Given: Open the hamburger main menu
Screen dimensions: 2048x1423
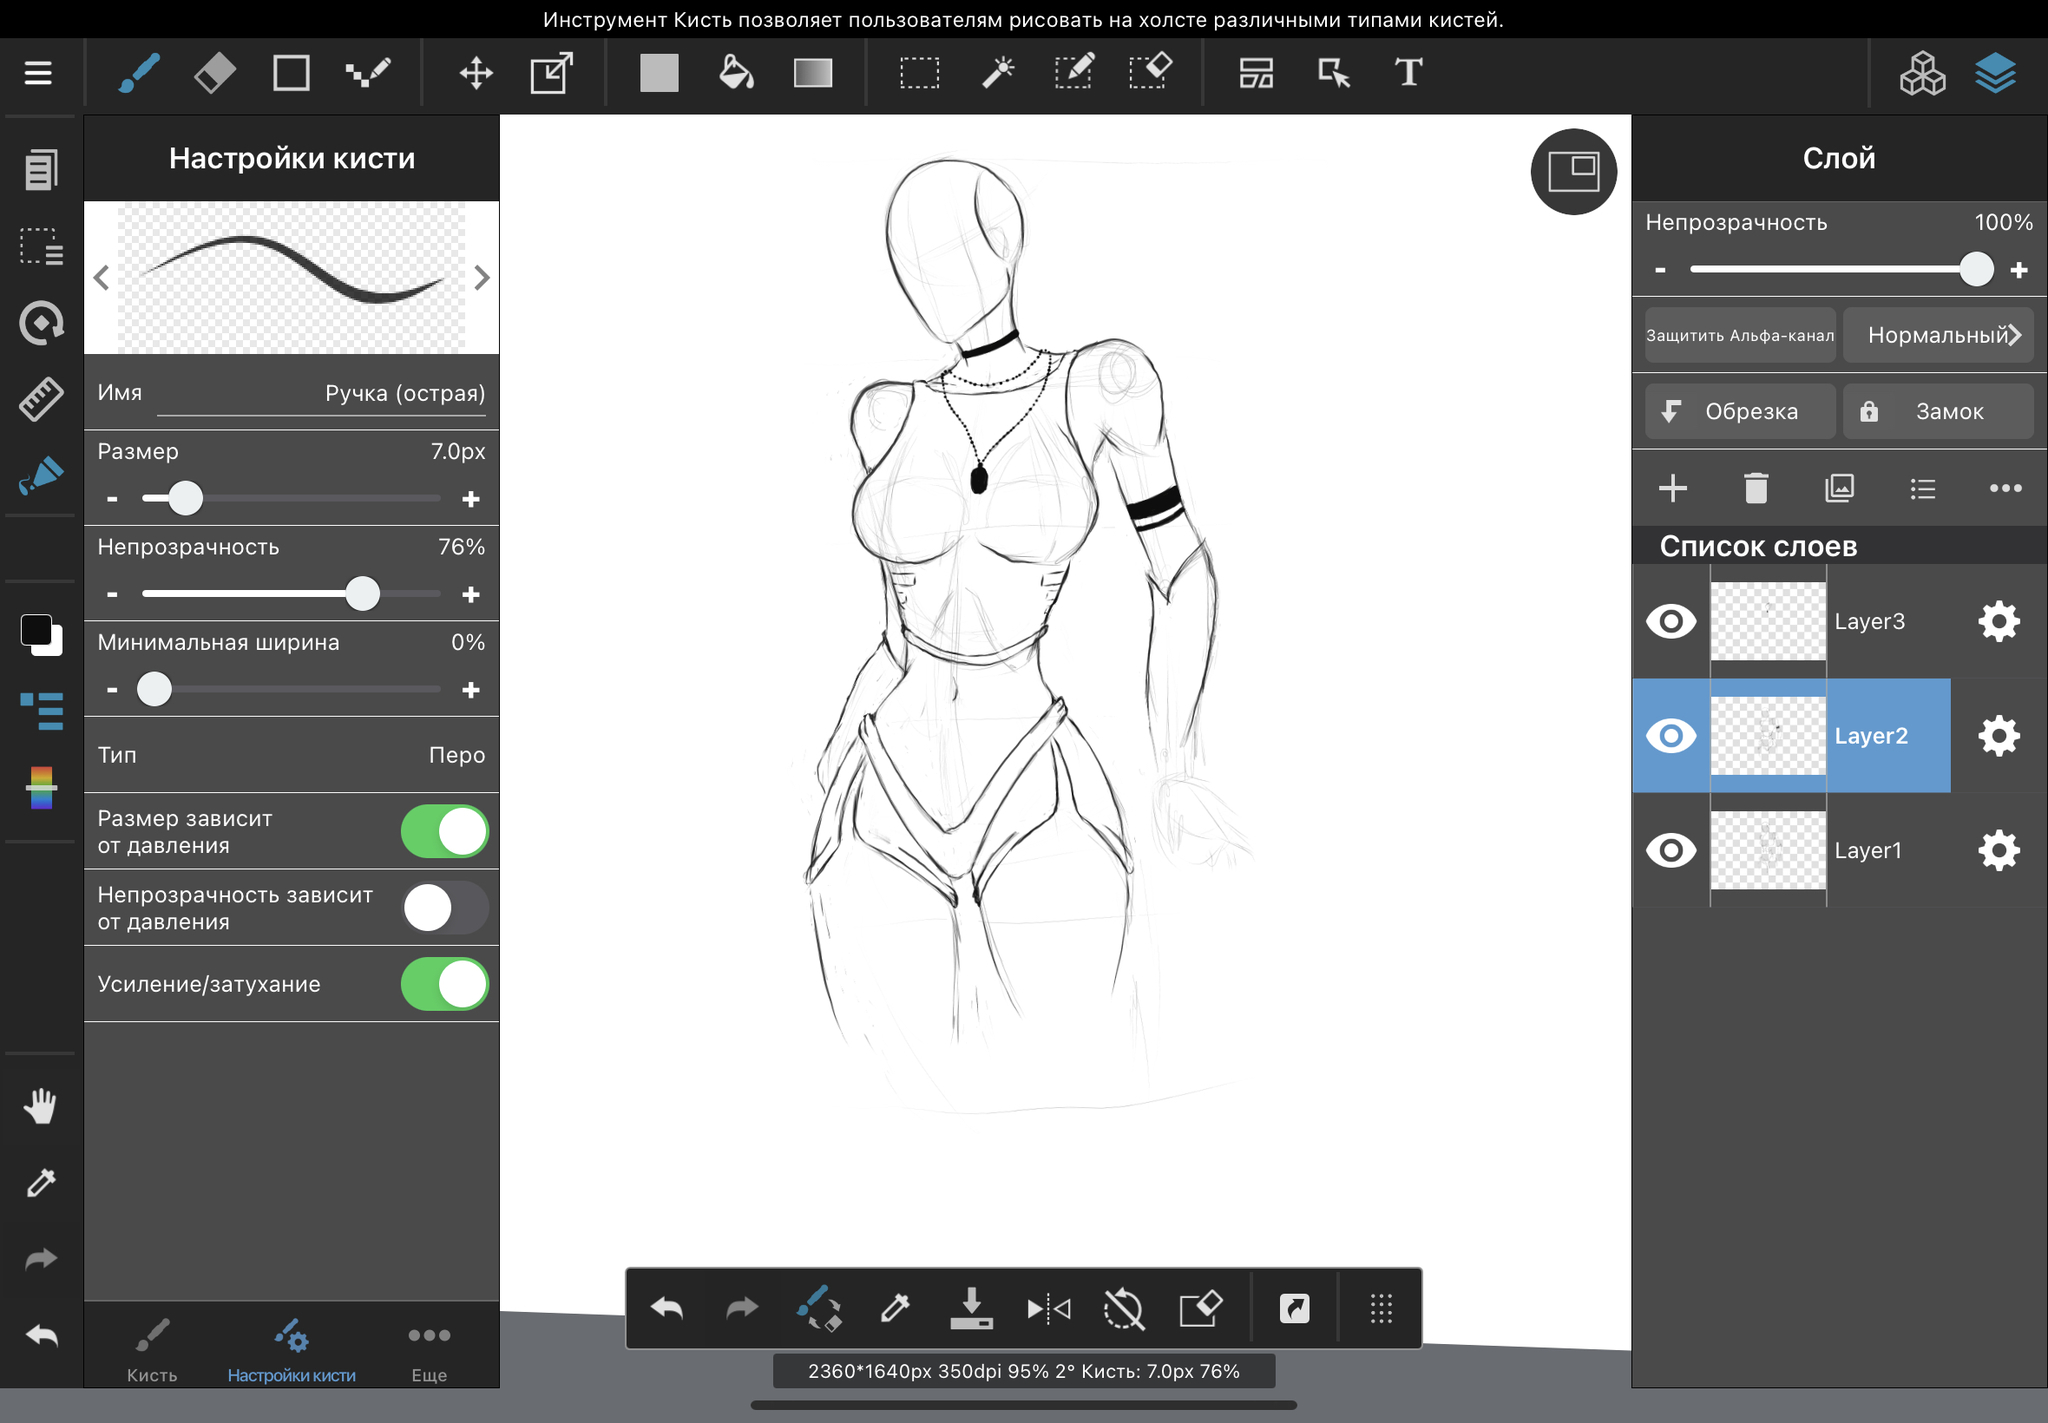Looking at the screenshot, I should pyautogui.click(x=38, y=73).
